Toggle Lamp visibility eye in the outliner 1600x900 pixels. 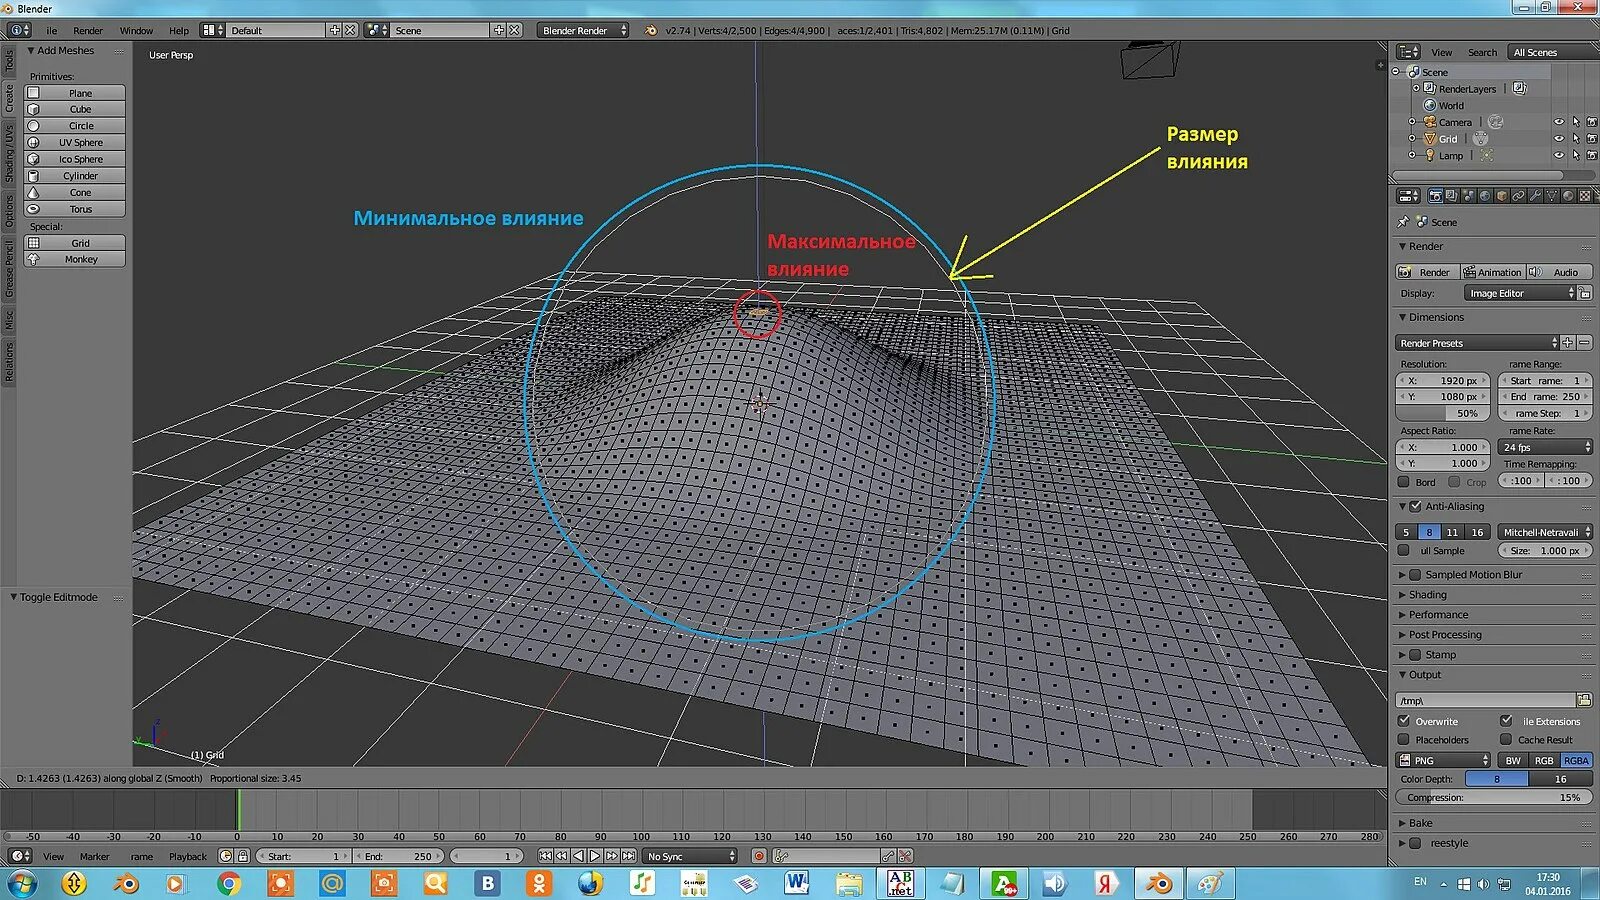(1558, 155)
